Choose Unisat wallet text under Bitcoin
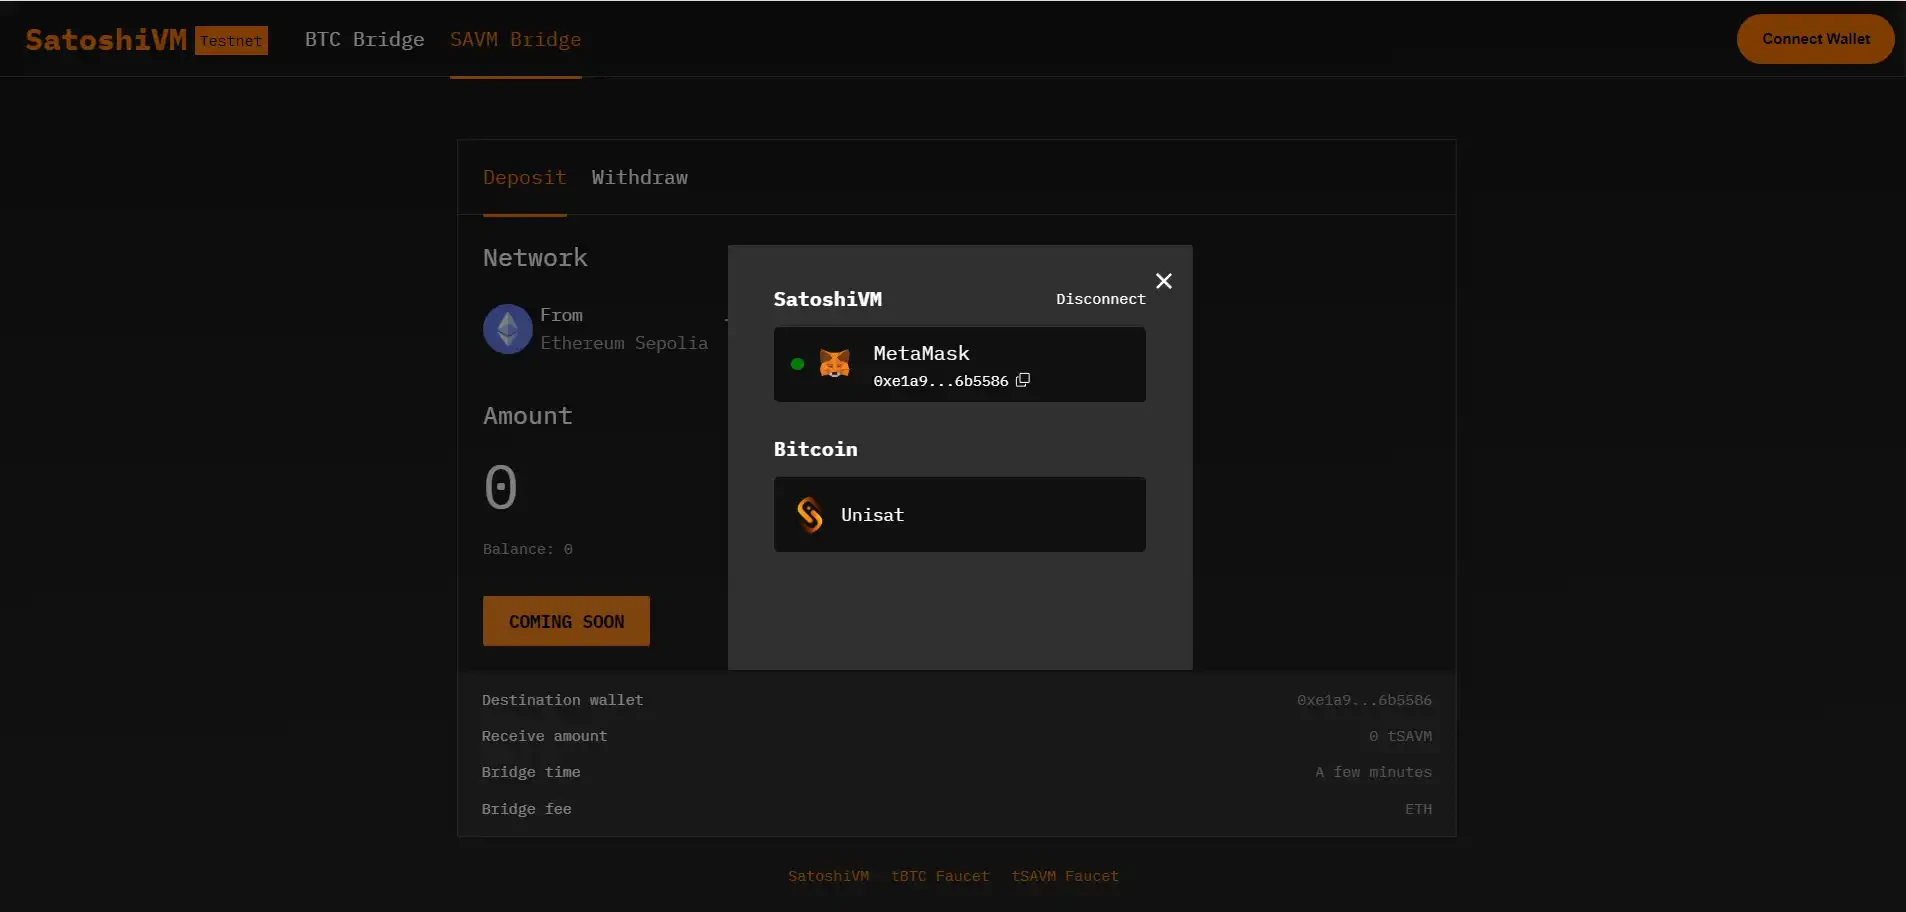The width and height of the screenshot is (1906, 912). 872,515
